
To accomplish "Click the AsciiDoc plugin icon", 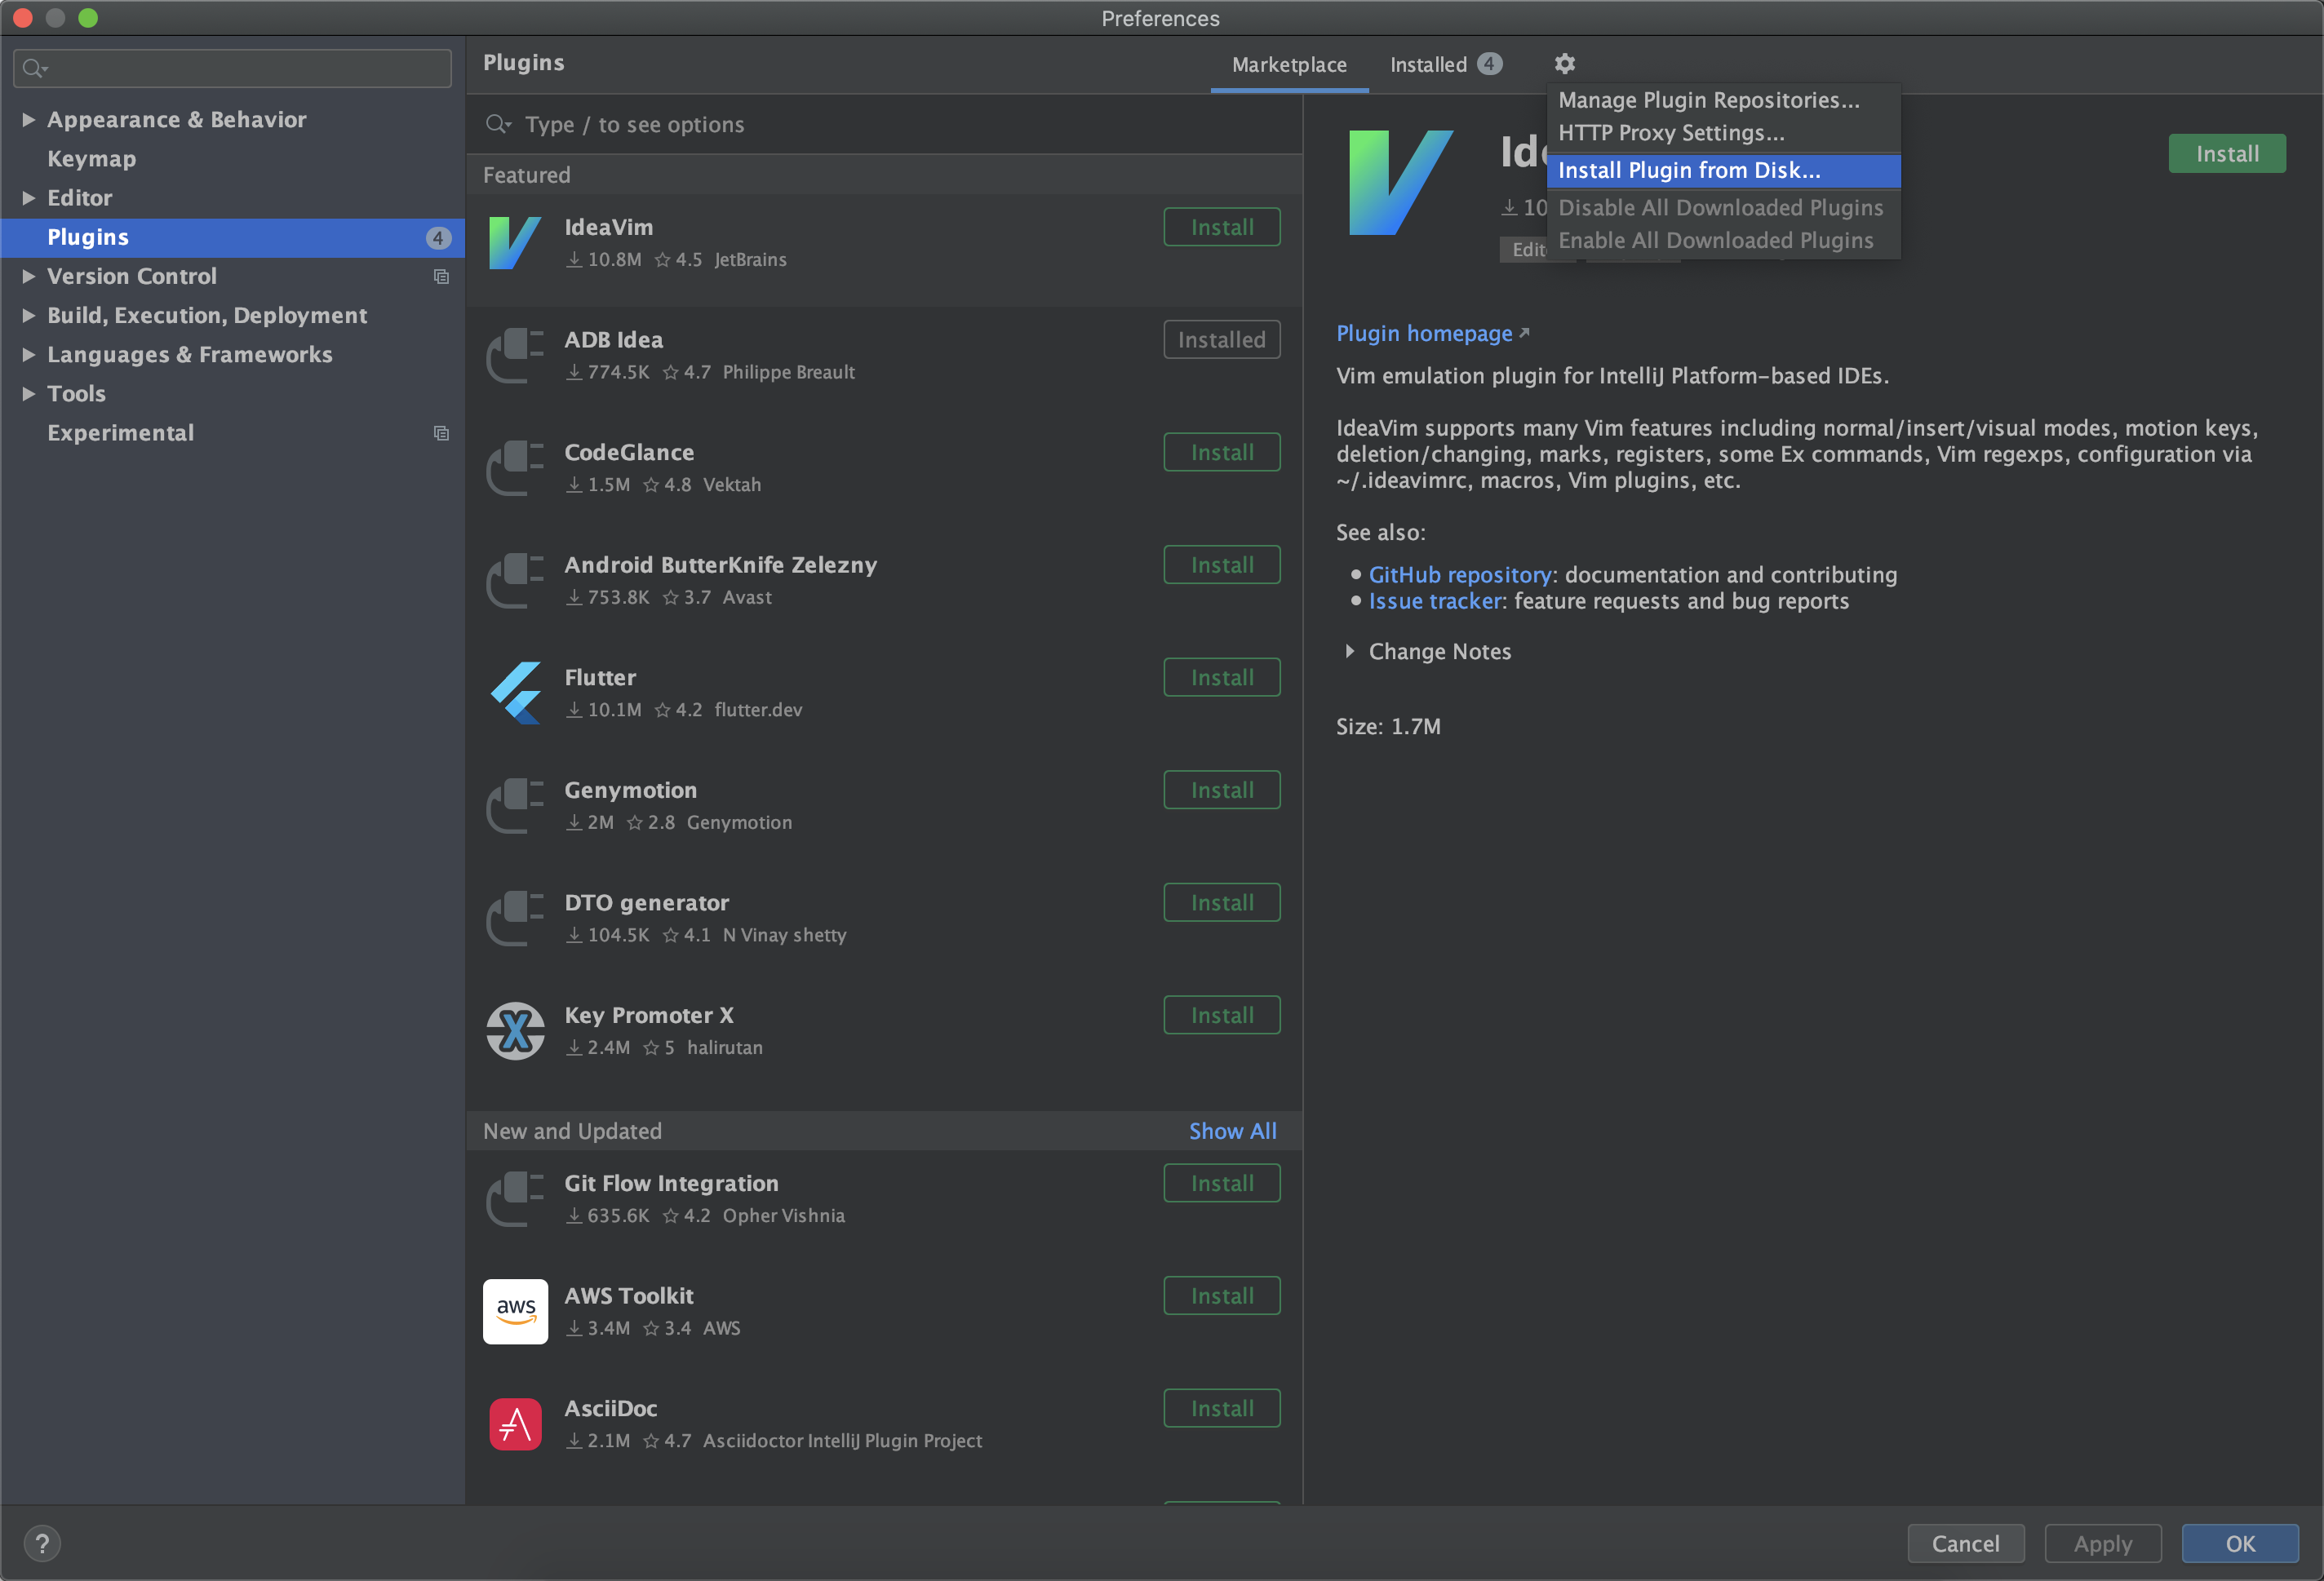I will pos(515,1423).
